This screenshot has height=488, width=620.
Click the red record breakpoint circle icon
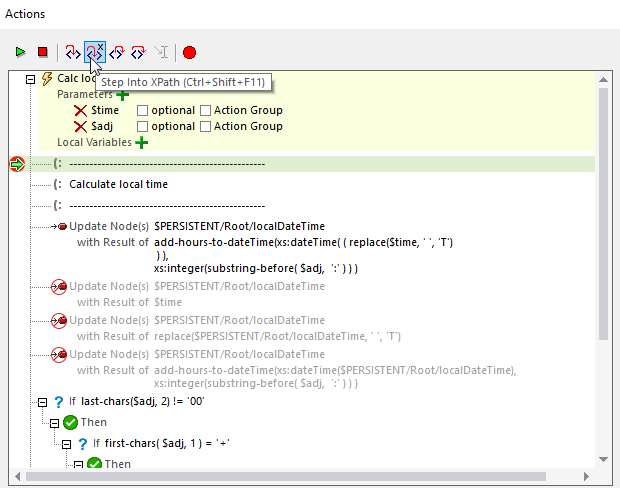(x=189, y=52)
